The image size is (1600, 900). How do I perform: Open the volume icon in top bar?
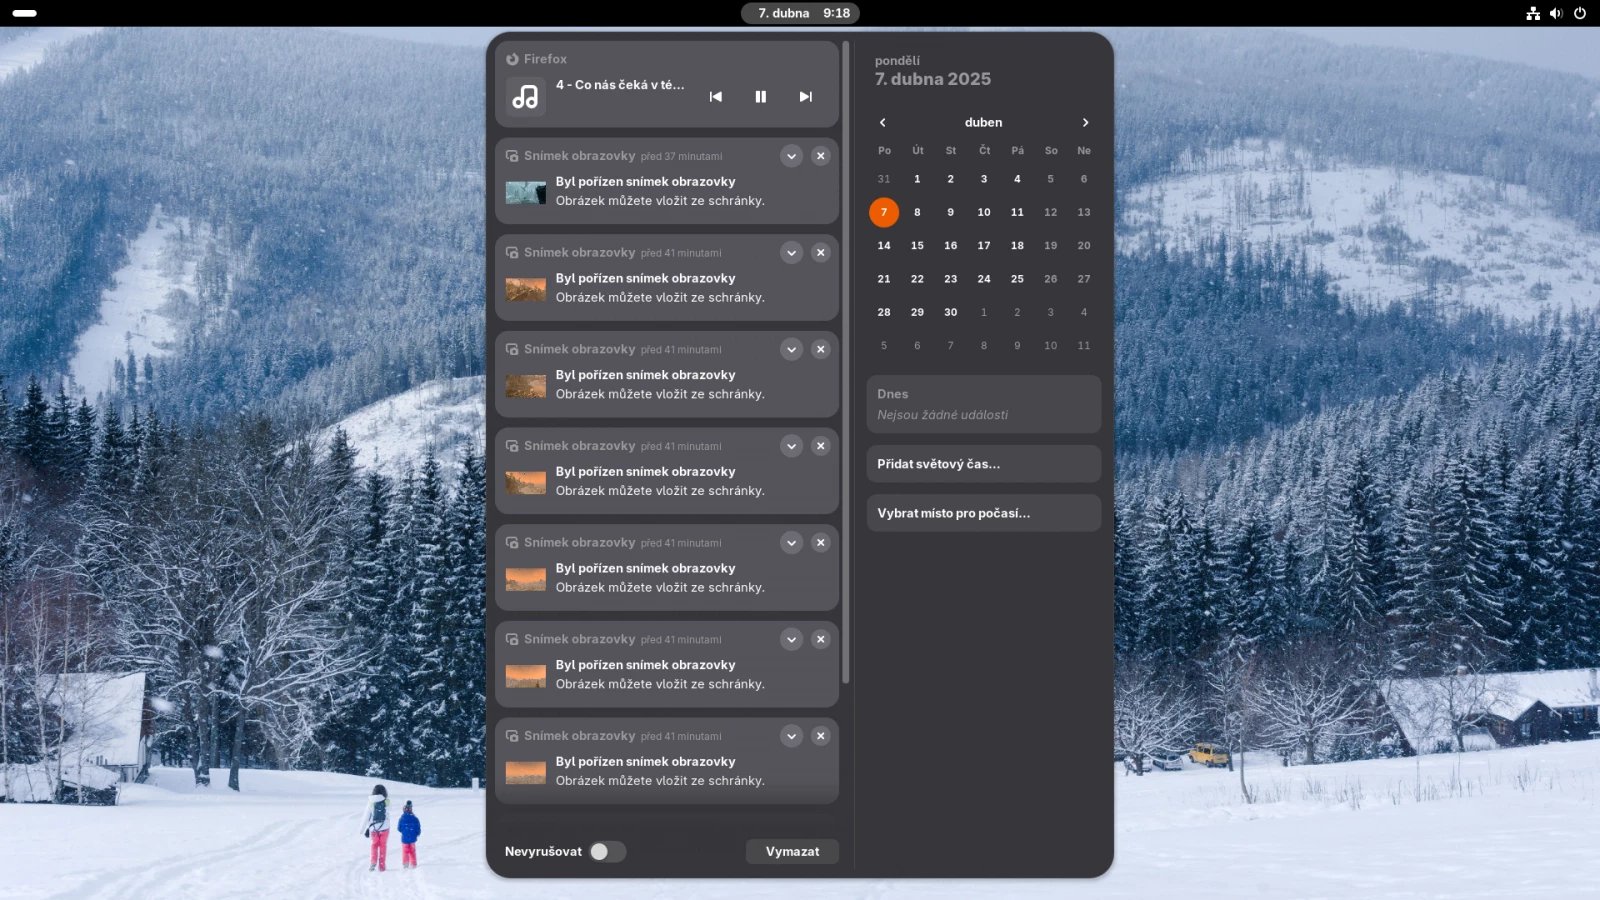1556,13
